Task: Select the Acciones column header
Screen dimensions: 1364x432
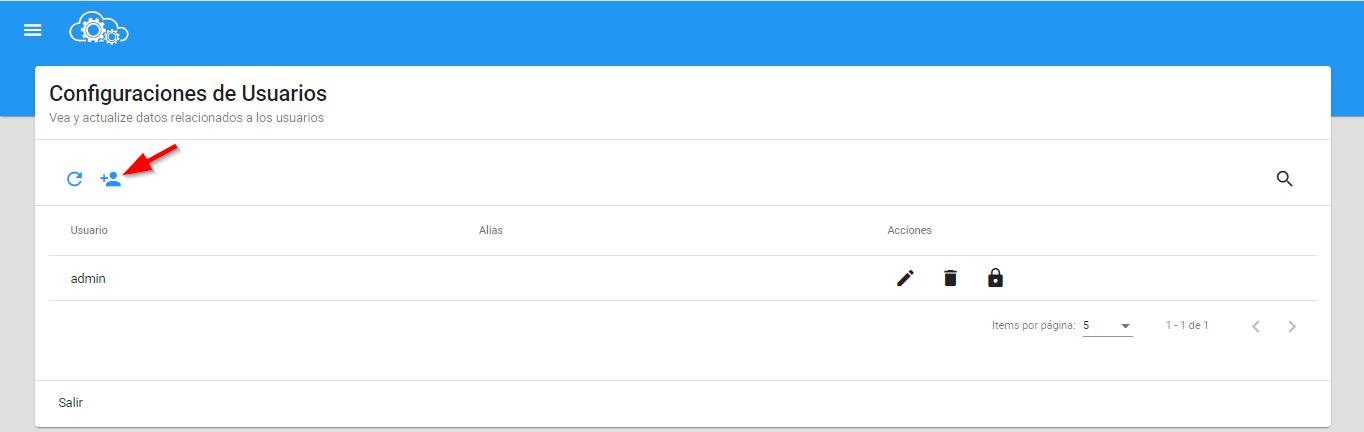Action: coord(910,230)
